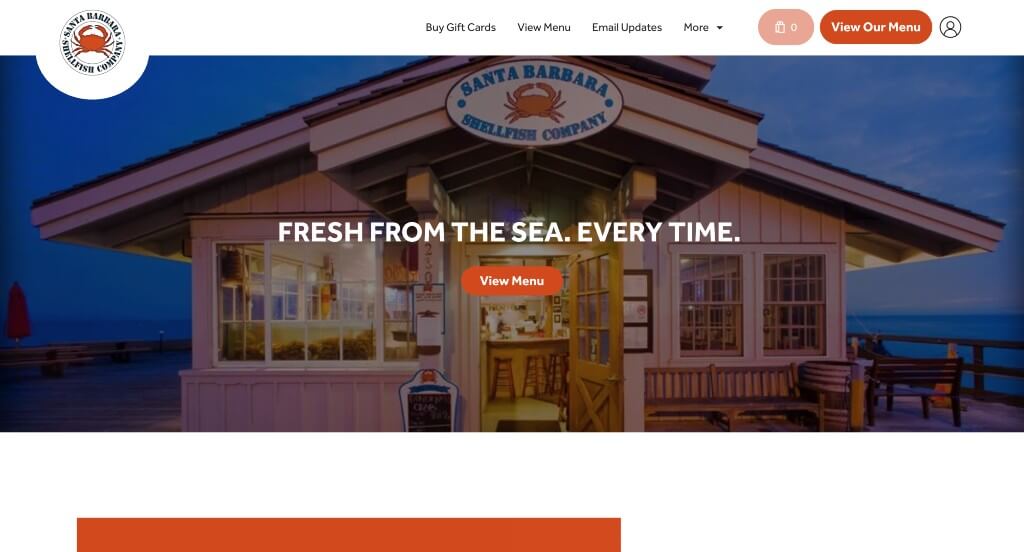The height and width of the screenshot is (552, 1024).
Task: Click the shopping bag cart icon
Action: tap(780, 27)
